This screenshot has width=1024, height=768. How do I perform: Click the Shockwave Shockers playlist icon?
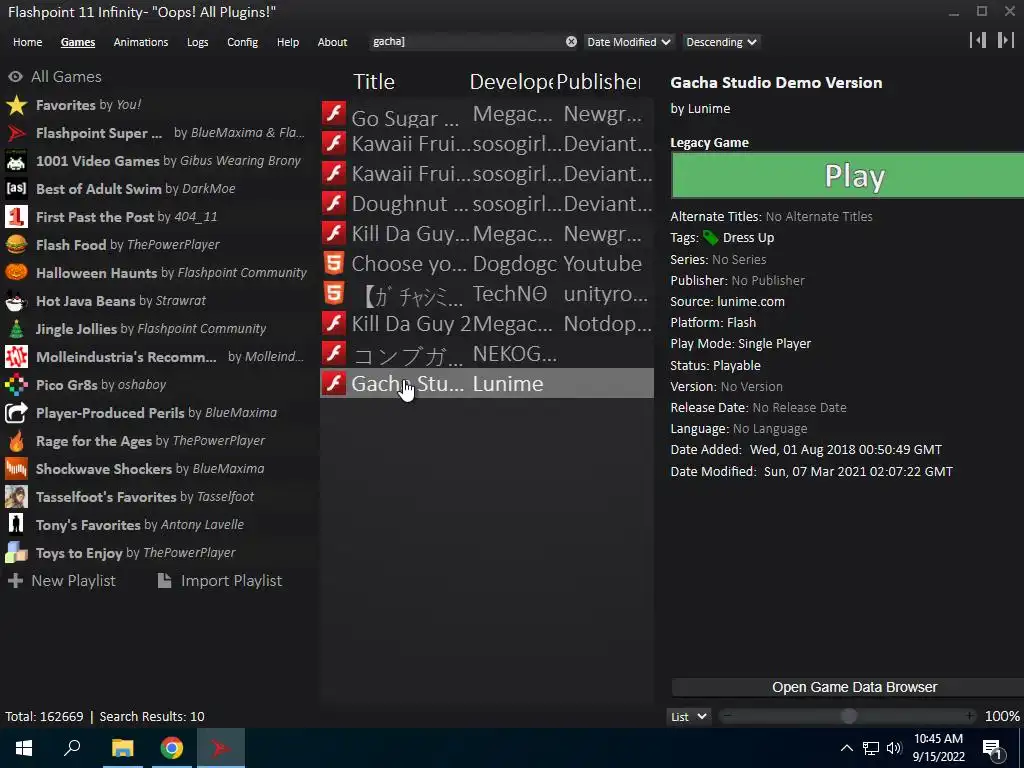(16, 469)
